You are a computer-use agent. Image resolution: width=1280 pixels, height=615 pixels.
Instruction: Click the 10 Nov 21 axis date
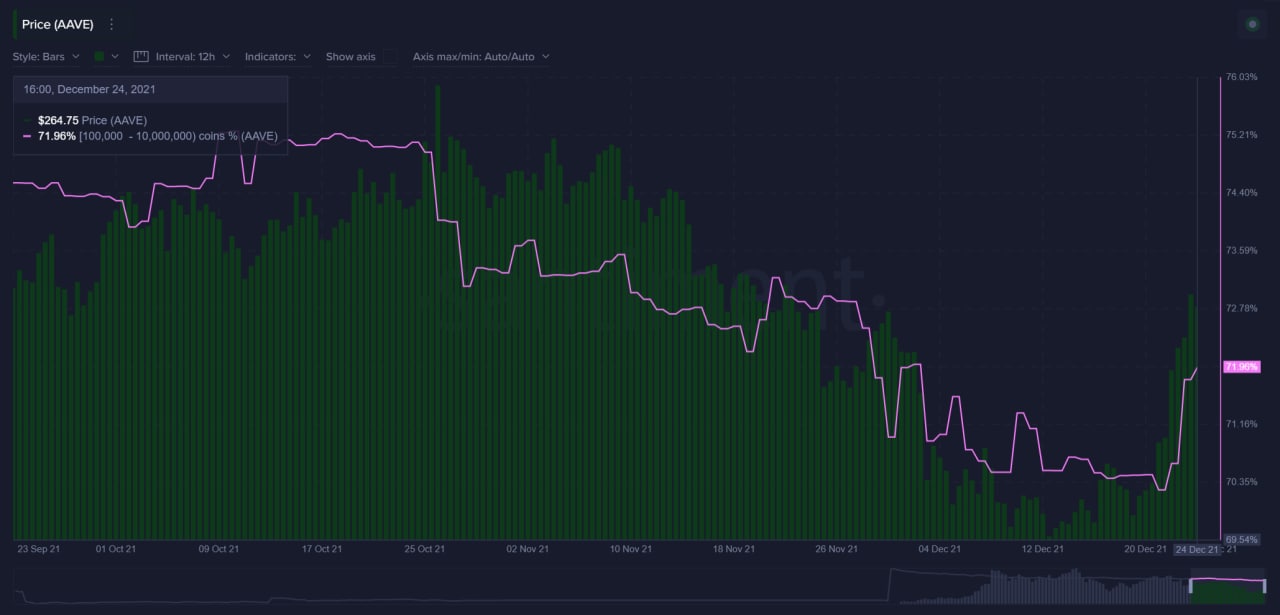631,549
